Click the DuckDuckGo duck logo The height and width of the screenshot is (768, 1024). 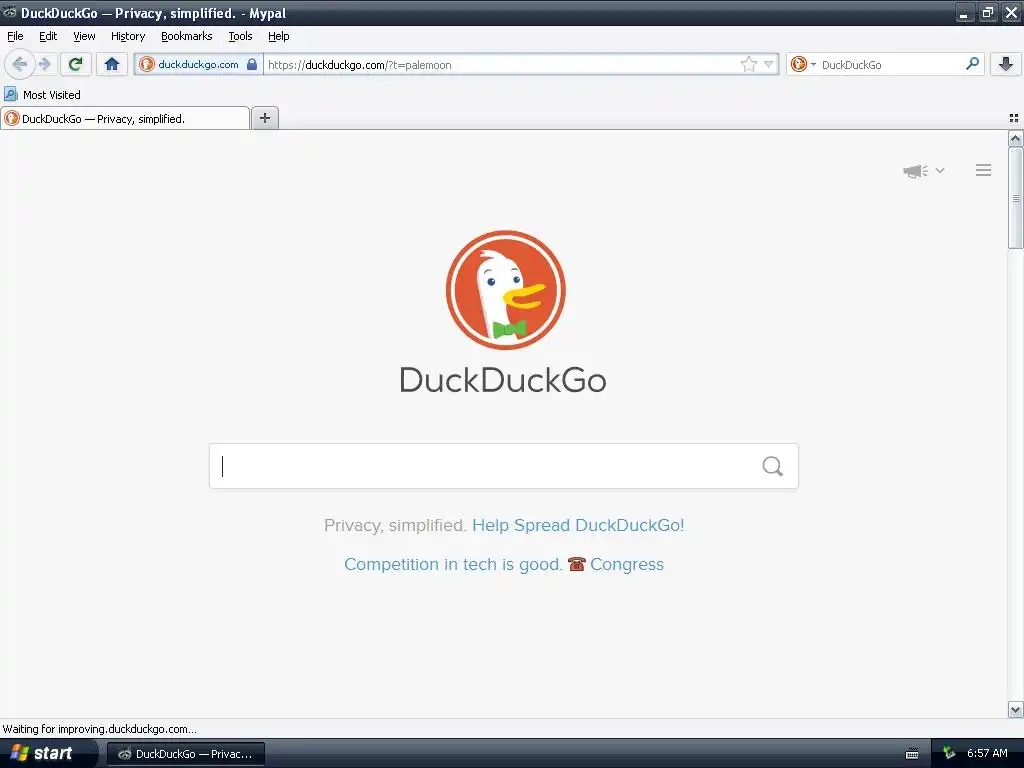pyautogui.click(x=505, y=290)
